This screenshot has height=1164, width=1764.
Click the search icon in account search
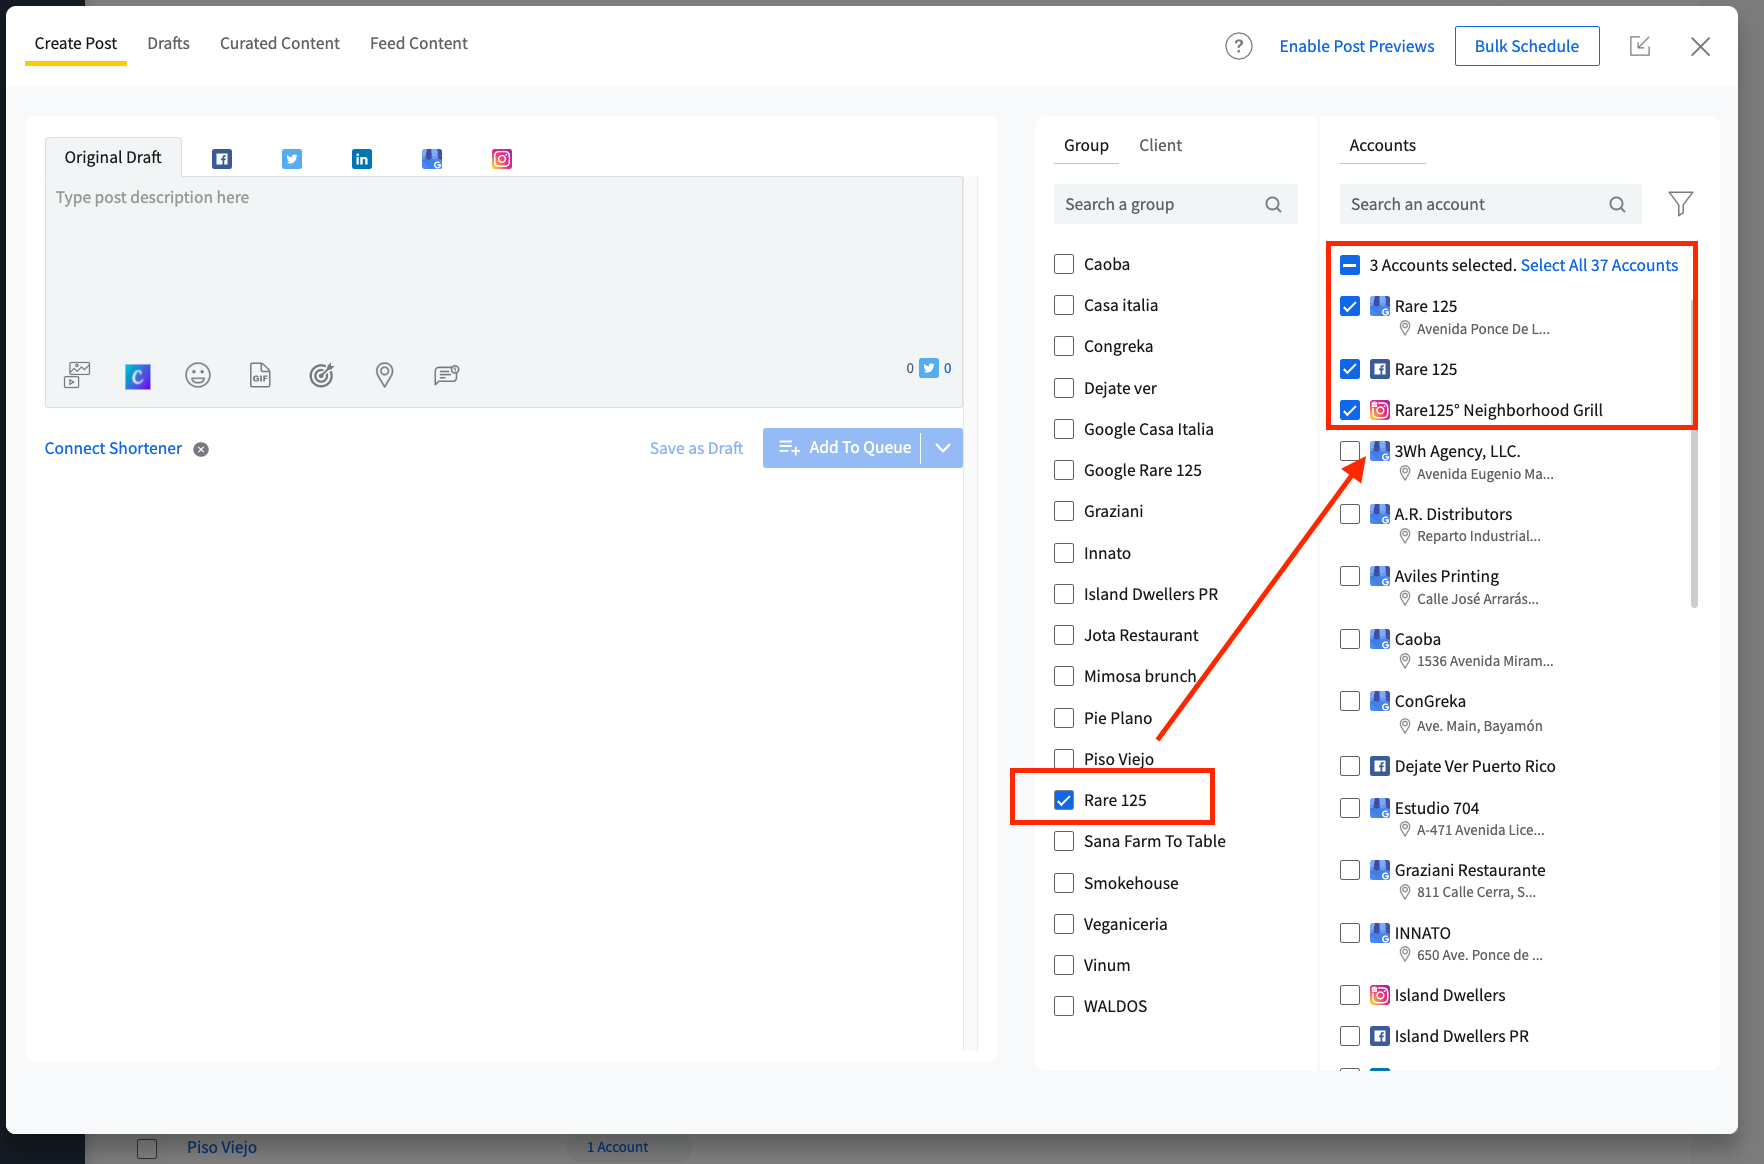coord(1617,204)
